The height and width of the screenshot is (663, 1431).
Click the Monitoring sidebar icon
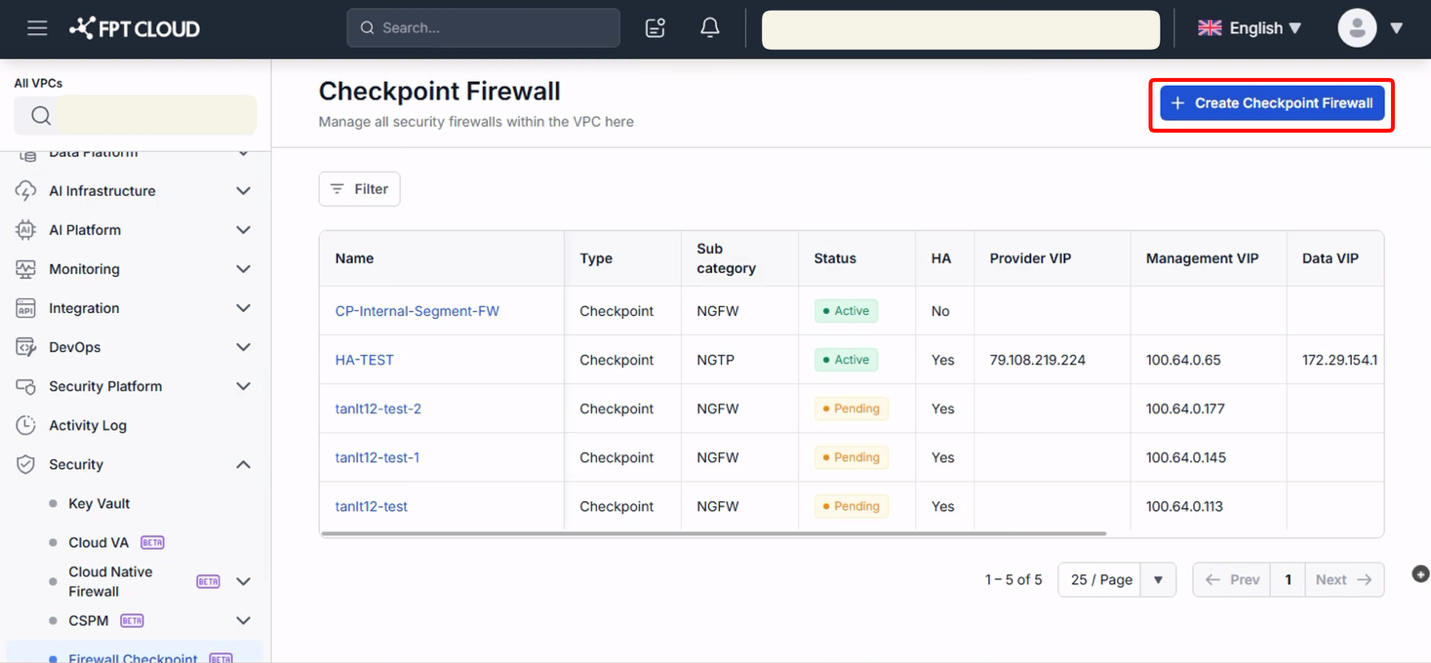click(x=26, y=269)
